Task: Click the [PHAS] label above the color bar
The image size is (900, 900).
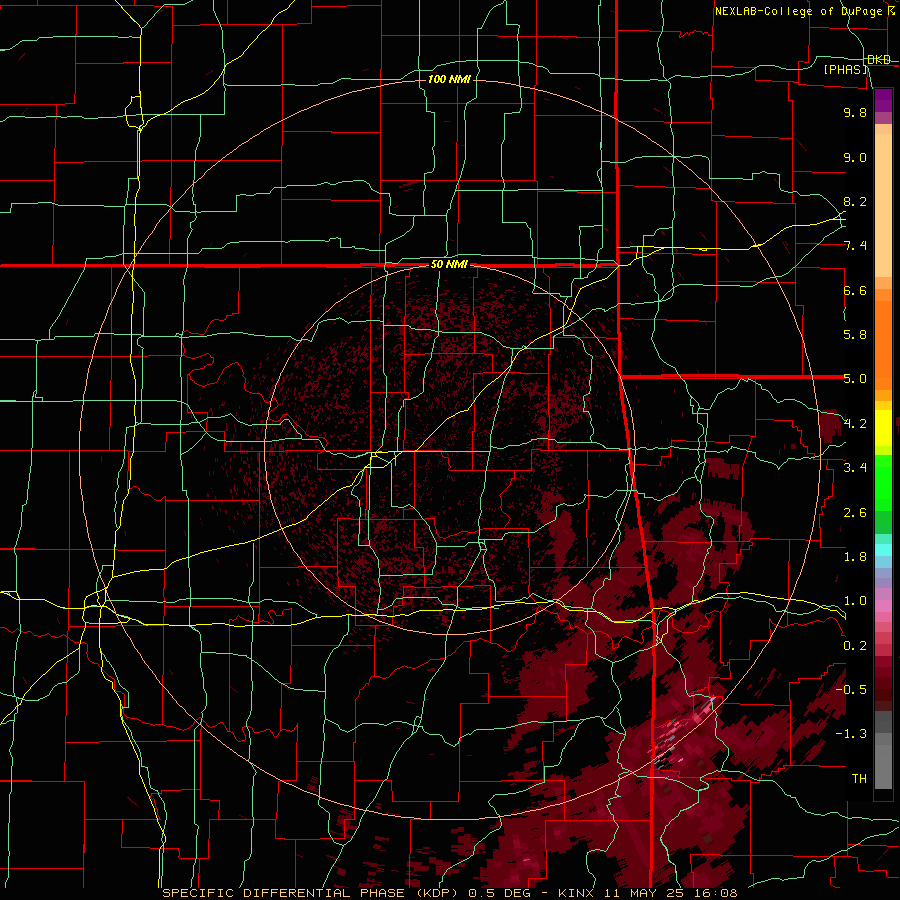Action: [x=845, y=70]
